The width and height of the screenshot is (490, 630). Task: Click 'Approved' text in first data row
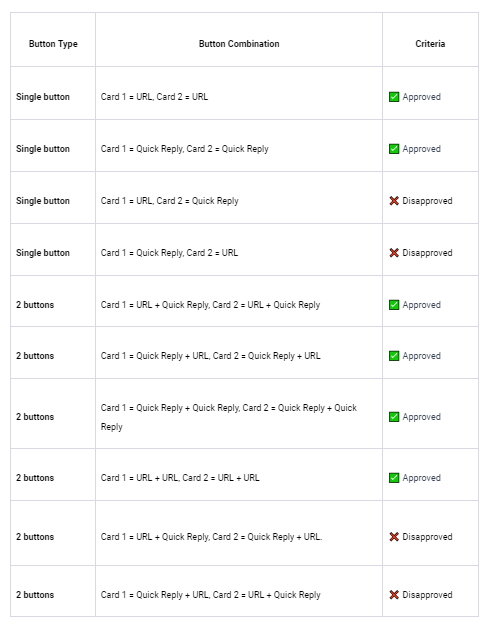[x=422, y=97]
